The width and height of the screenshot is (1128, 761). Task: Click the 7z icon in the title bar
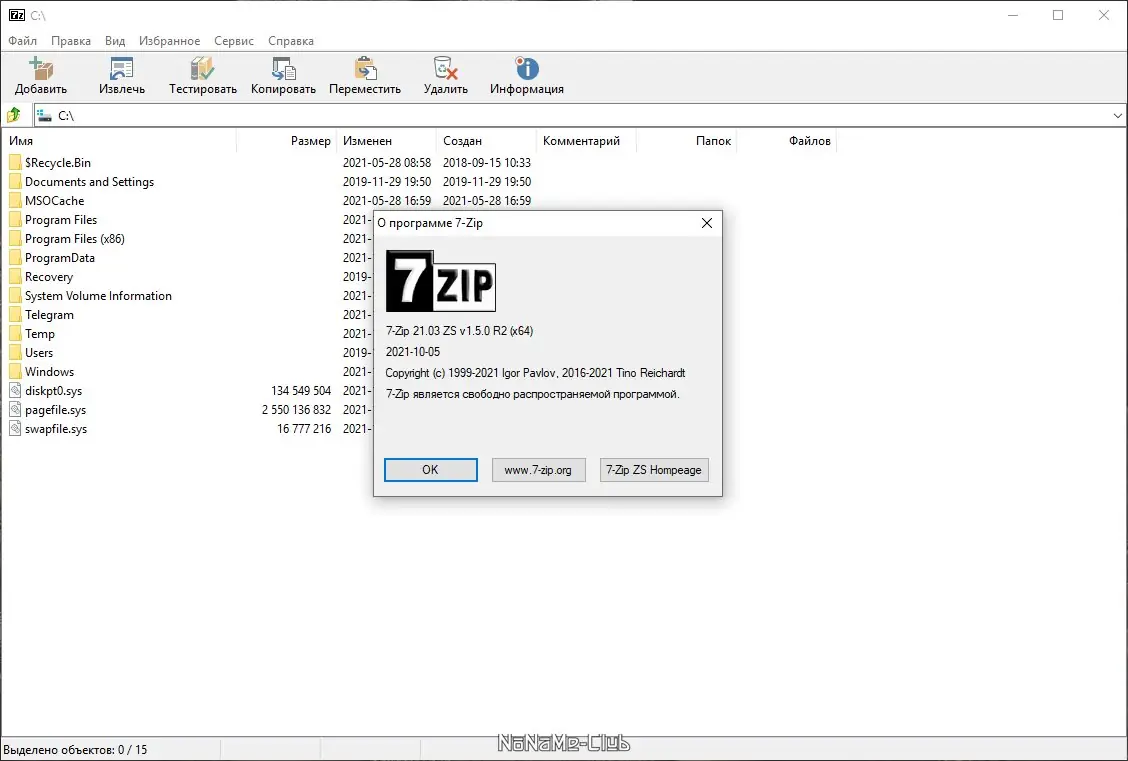click(x=17, y=15)
